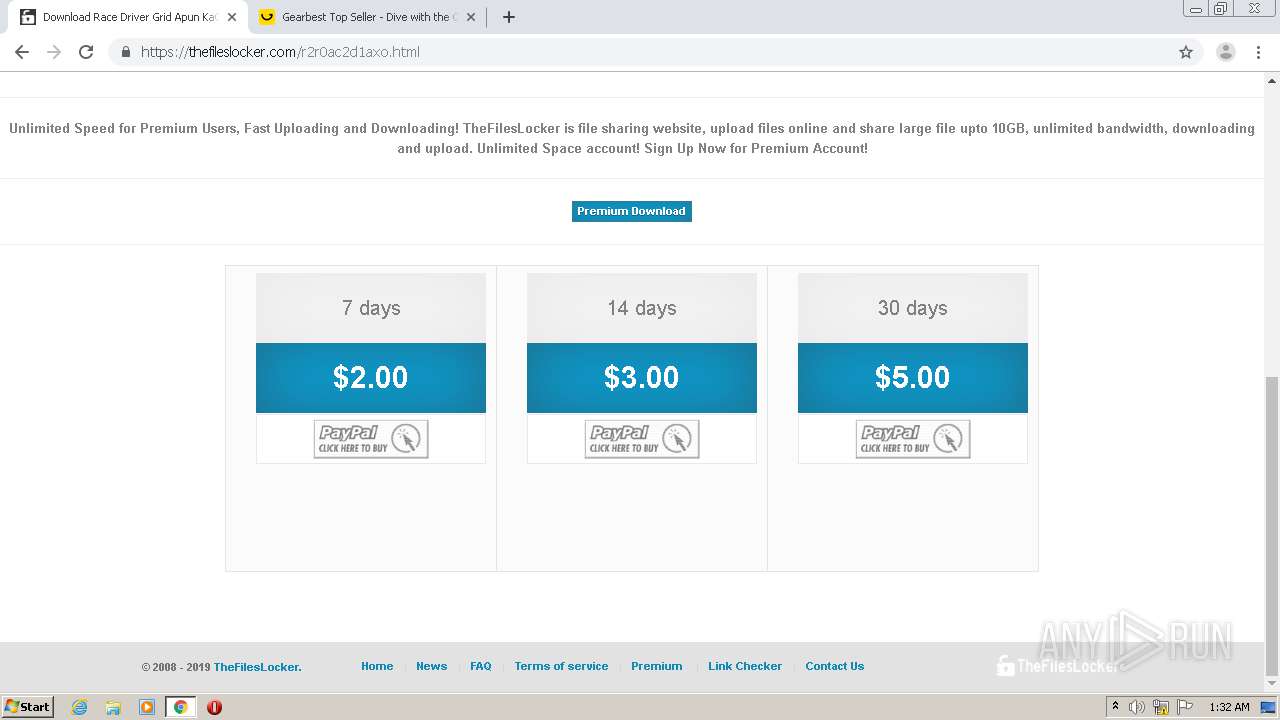This screenshot has height=720, width=1280.
Task: Open Windows Media Player taskbar icon
Action: [147, 707]
